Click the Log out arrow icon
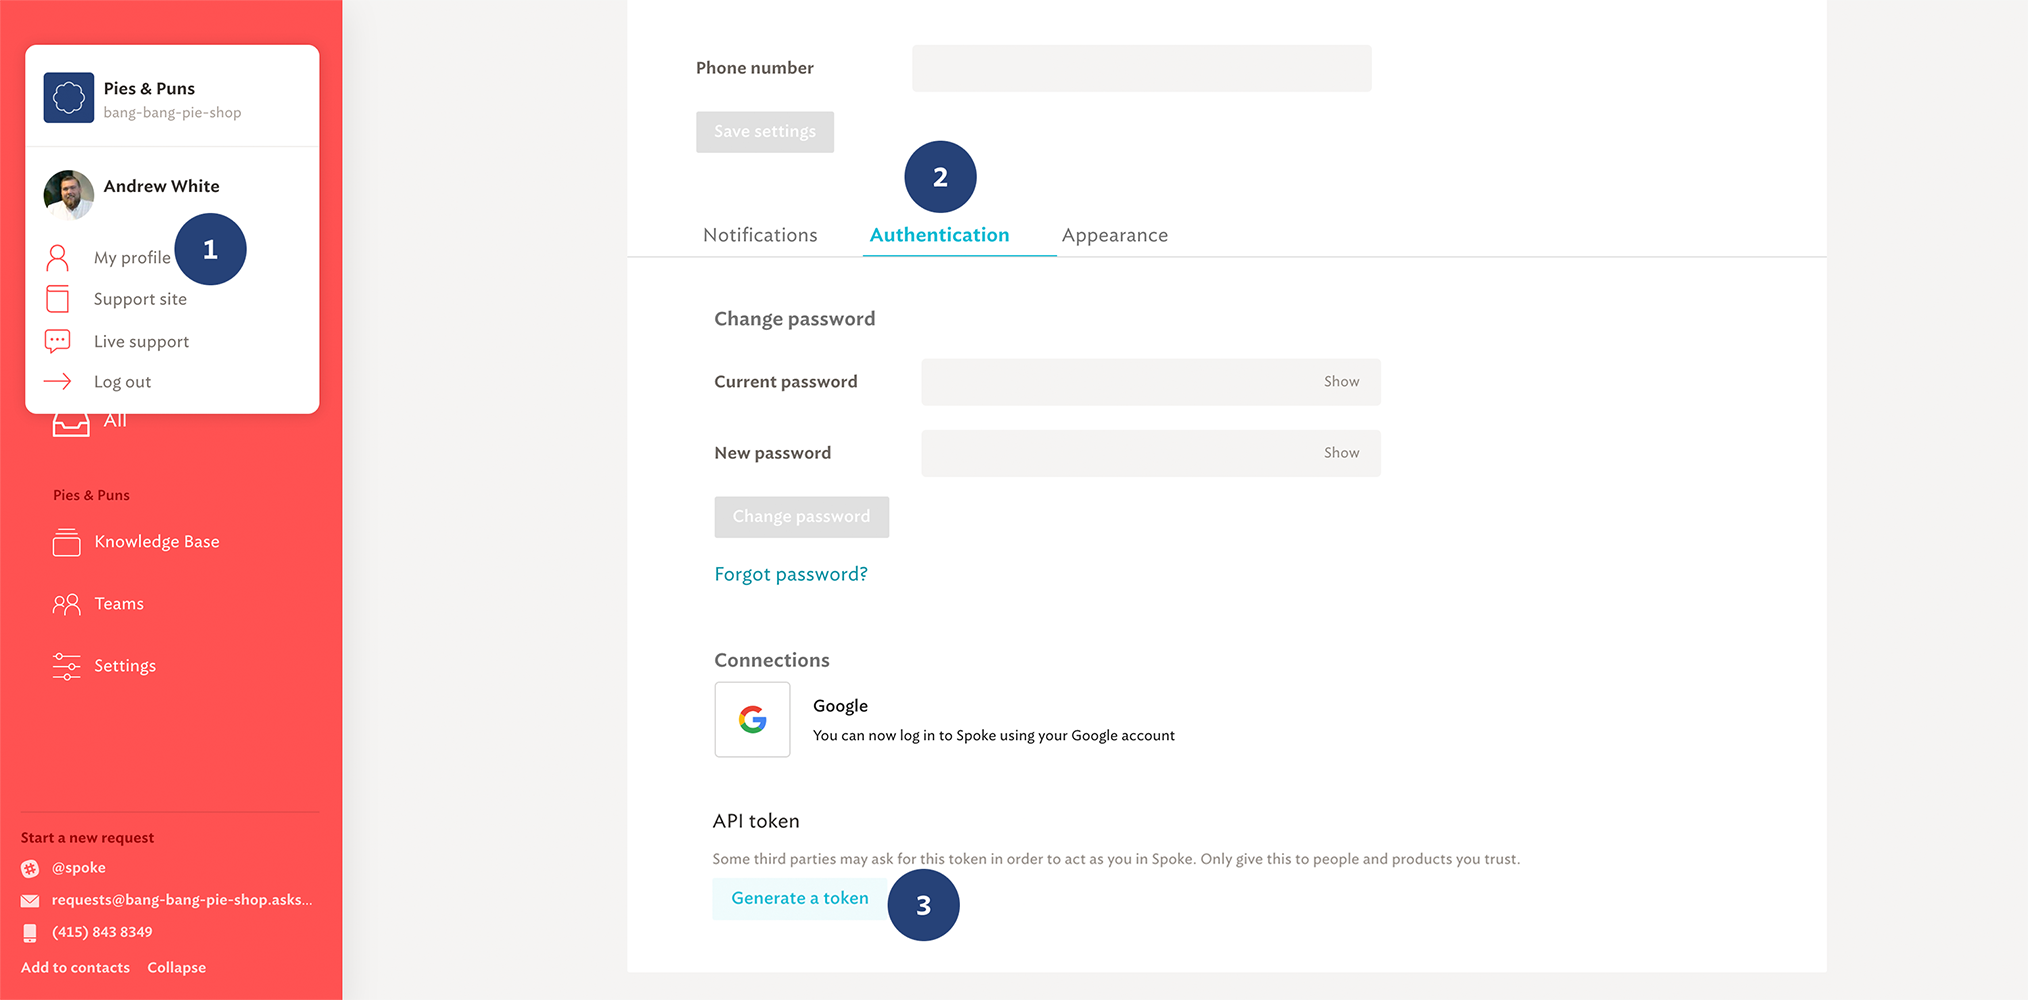 tap(58, 382)
